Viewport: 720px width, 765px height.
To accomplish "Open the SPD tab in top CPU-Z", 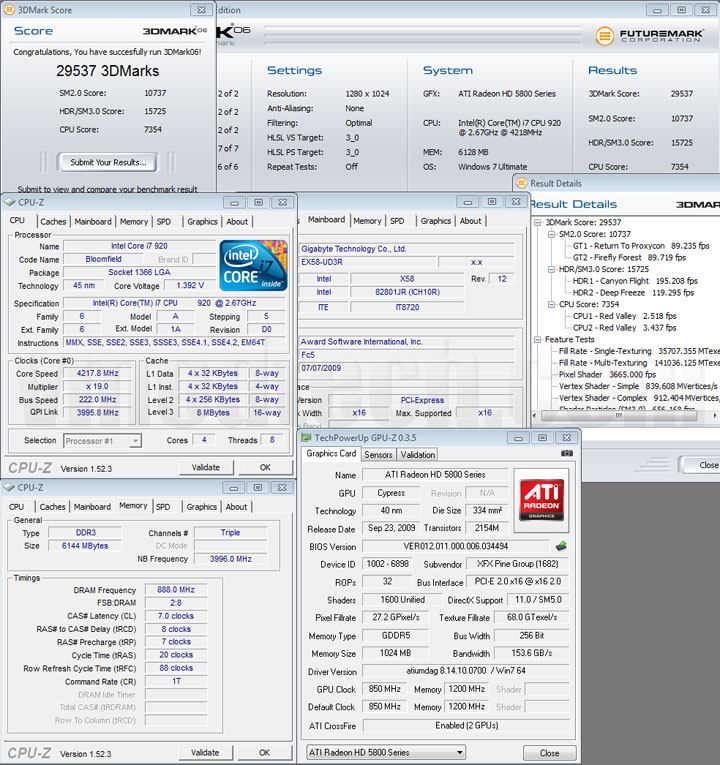I will (x=164, y=221).
